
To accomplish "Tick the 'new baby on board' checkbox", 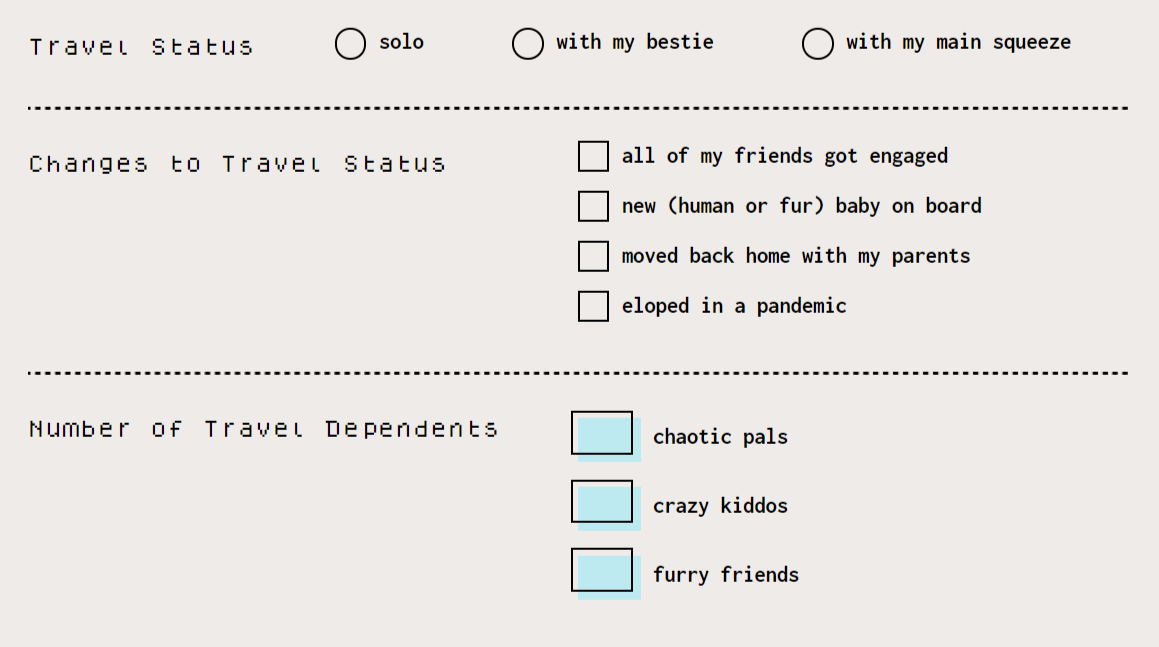I will click(593, 206).
